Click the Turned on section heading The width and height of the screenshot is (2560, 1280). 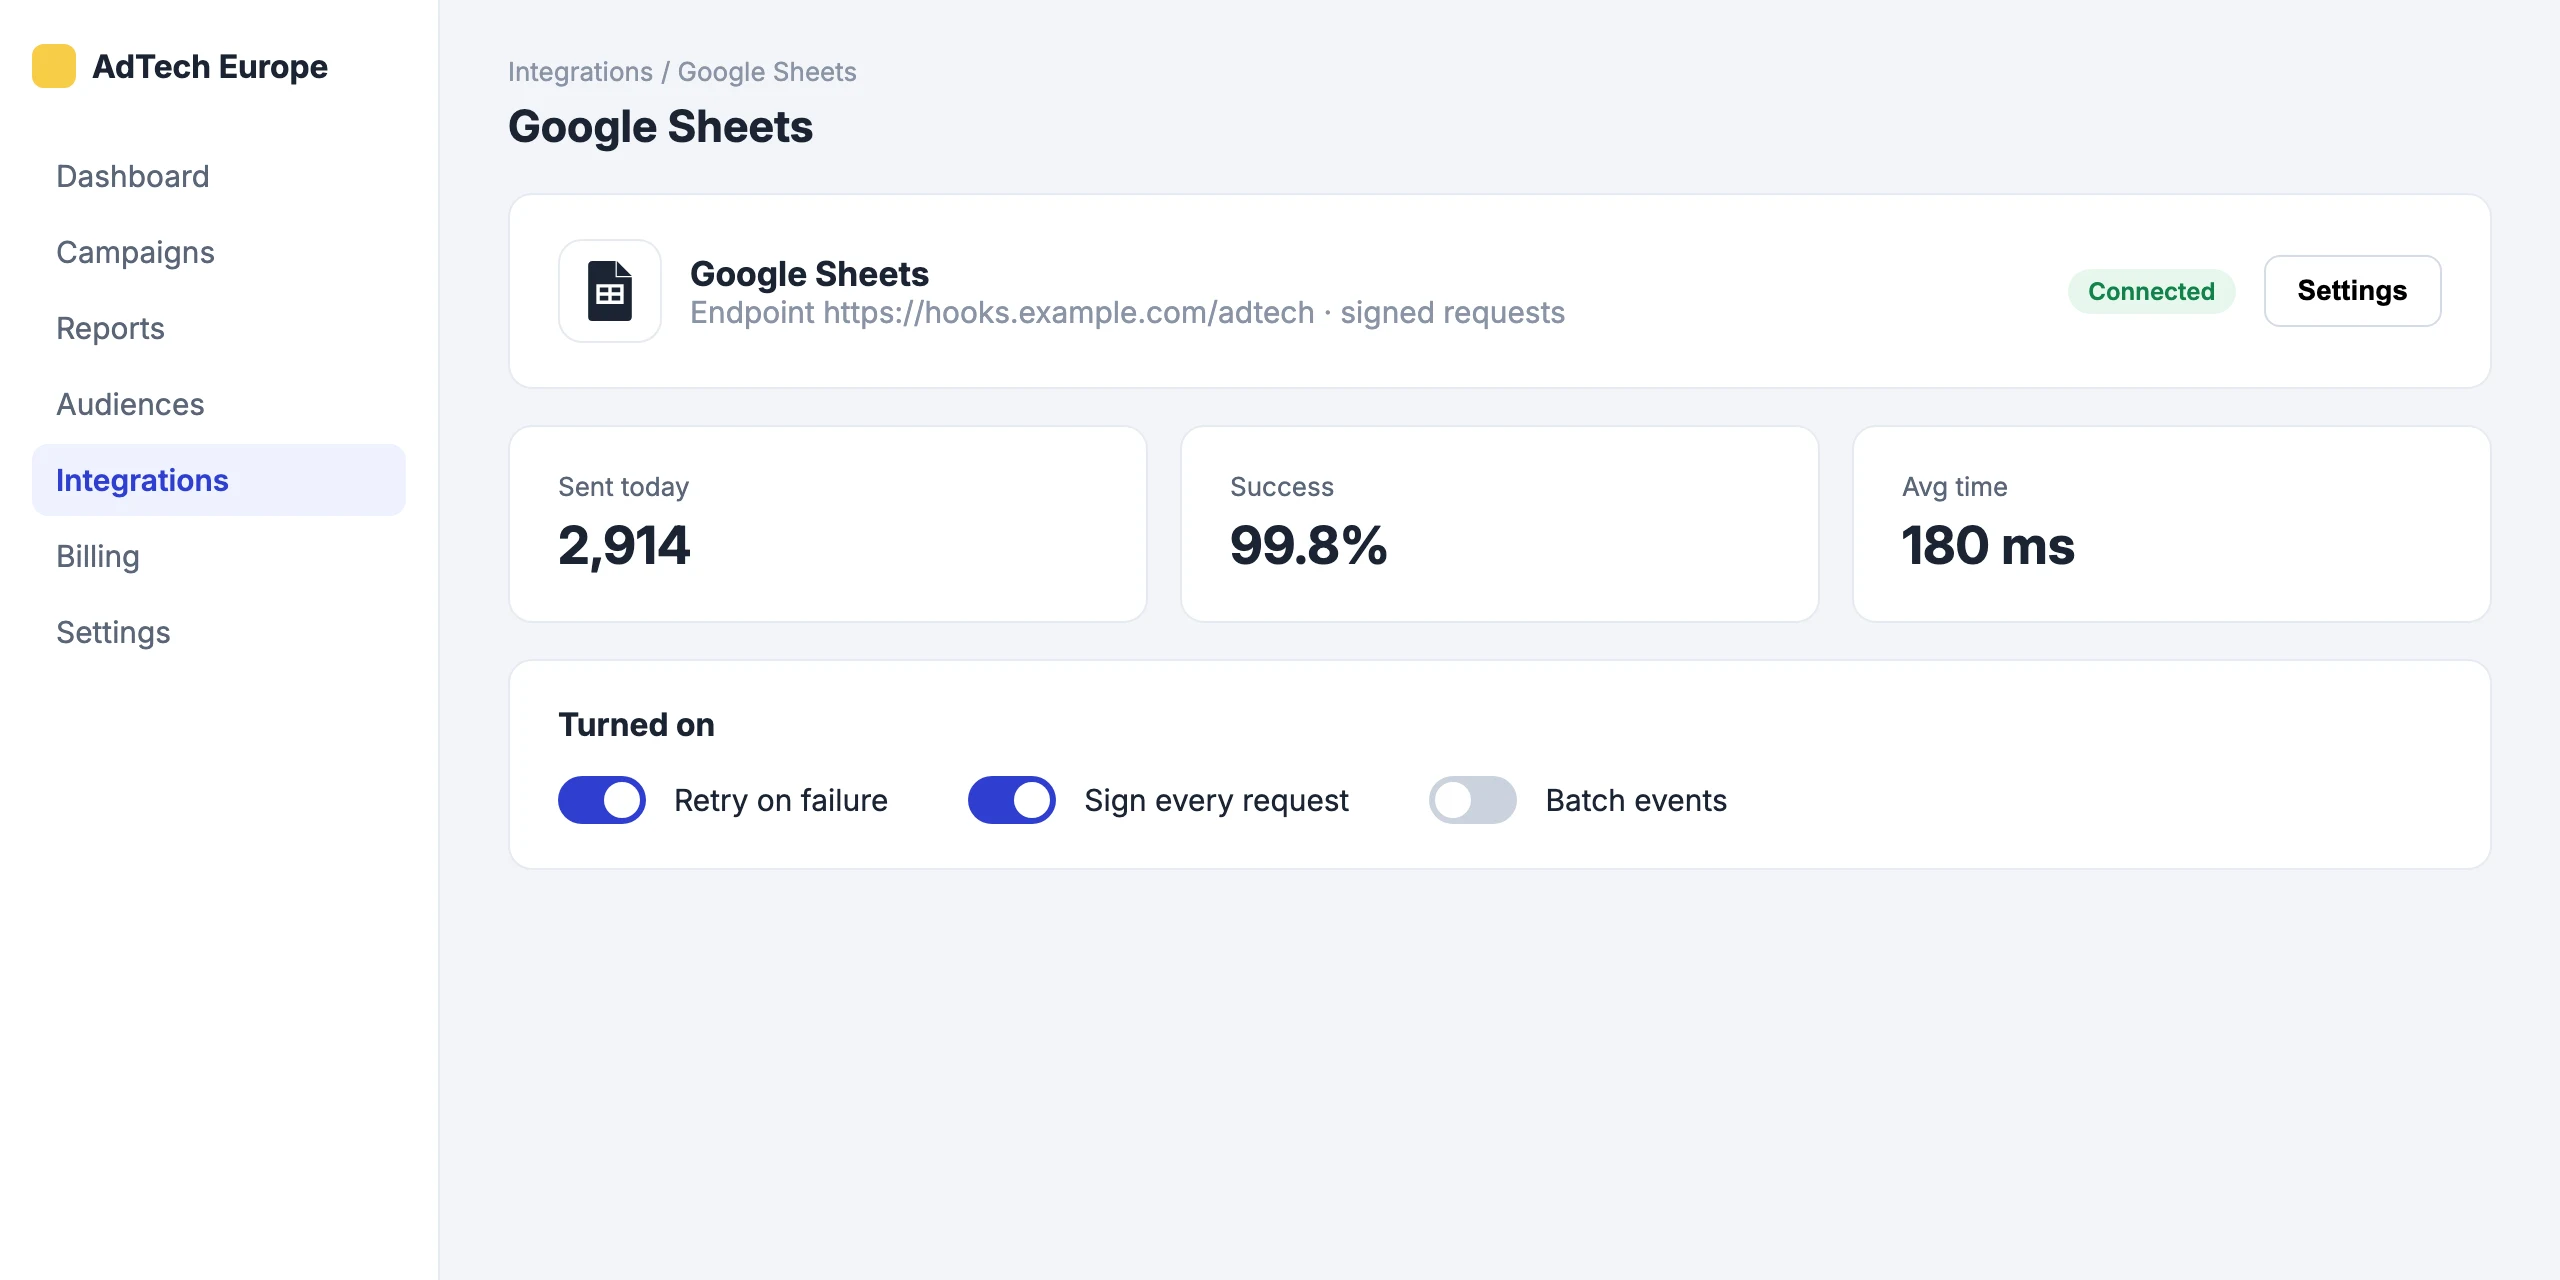tap(636, 725)
